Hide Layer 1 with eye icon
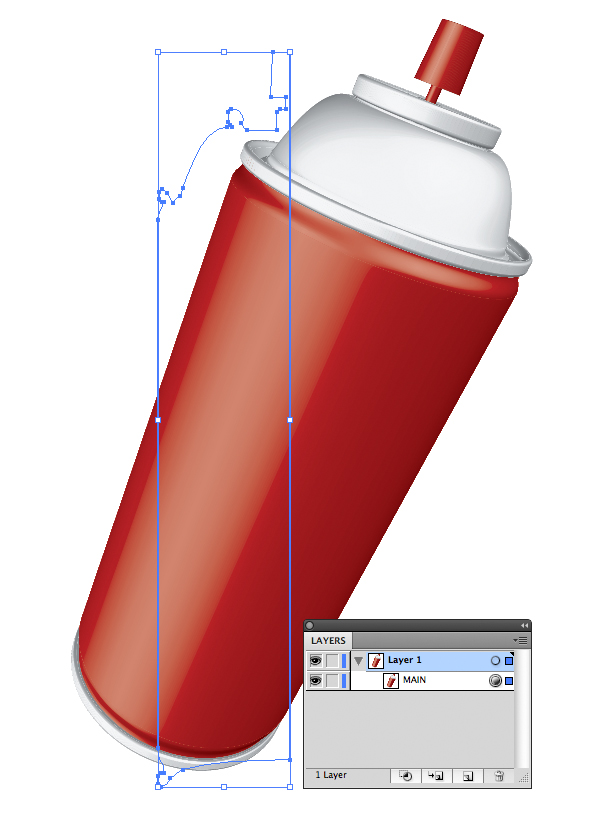 point(316,661)
